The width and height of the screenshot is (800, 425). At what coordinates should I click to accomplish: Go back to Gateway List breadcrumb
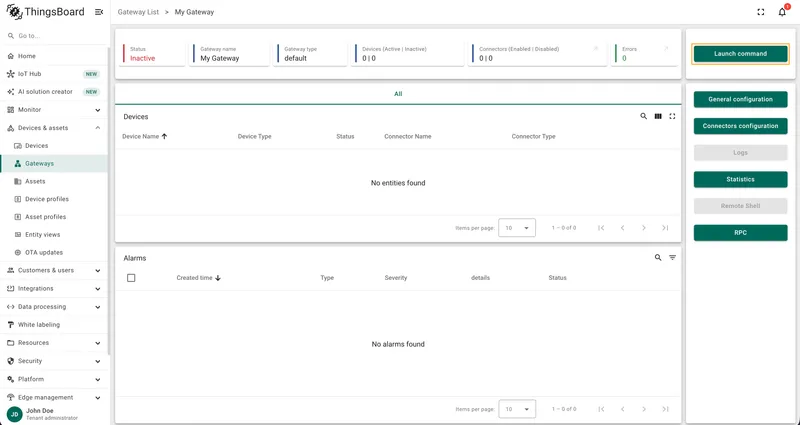point(138,12)
